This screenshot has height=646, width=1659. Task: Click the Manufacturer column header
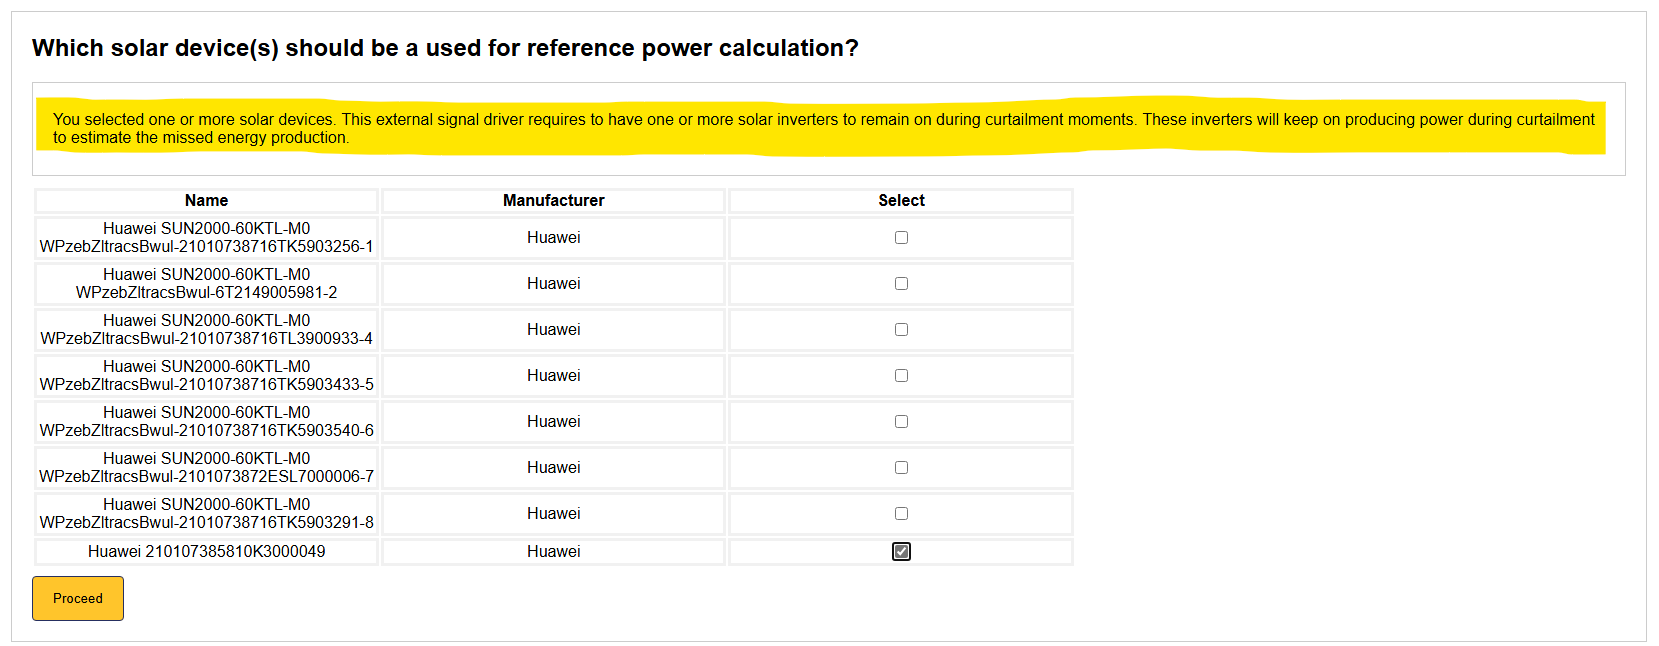pos(553,201)
